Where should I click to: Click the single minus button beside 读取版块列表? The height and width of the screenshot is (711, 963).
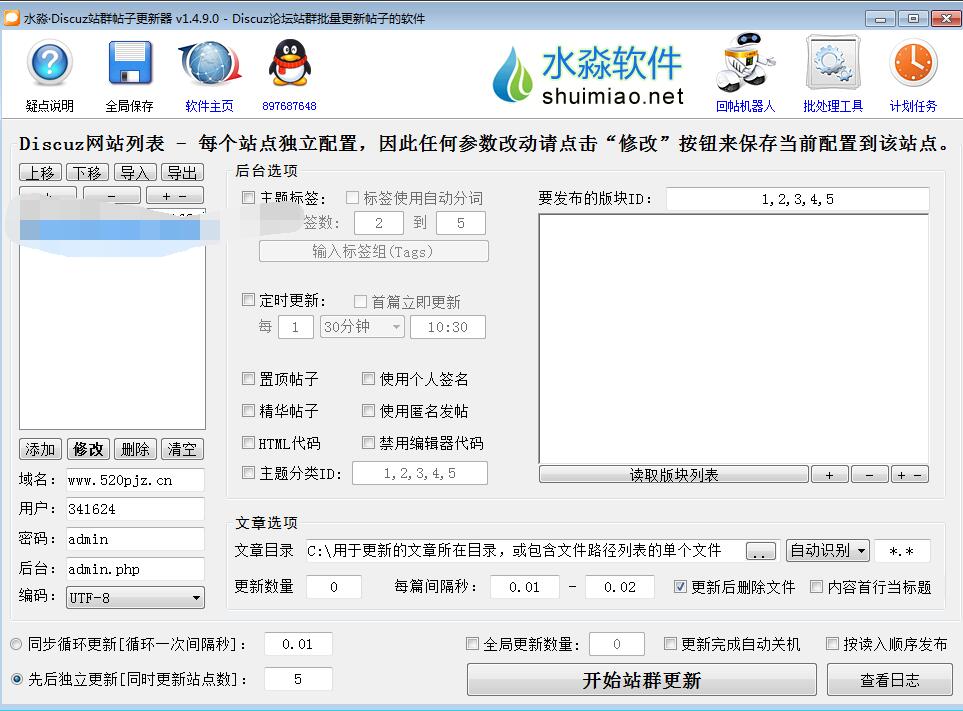(x=870, y=475)
